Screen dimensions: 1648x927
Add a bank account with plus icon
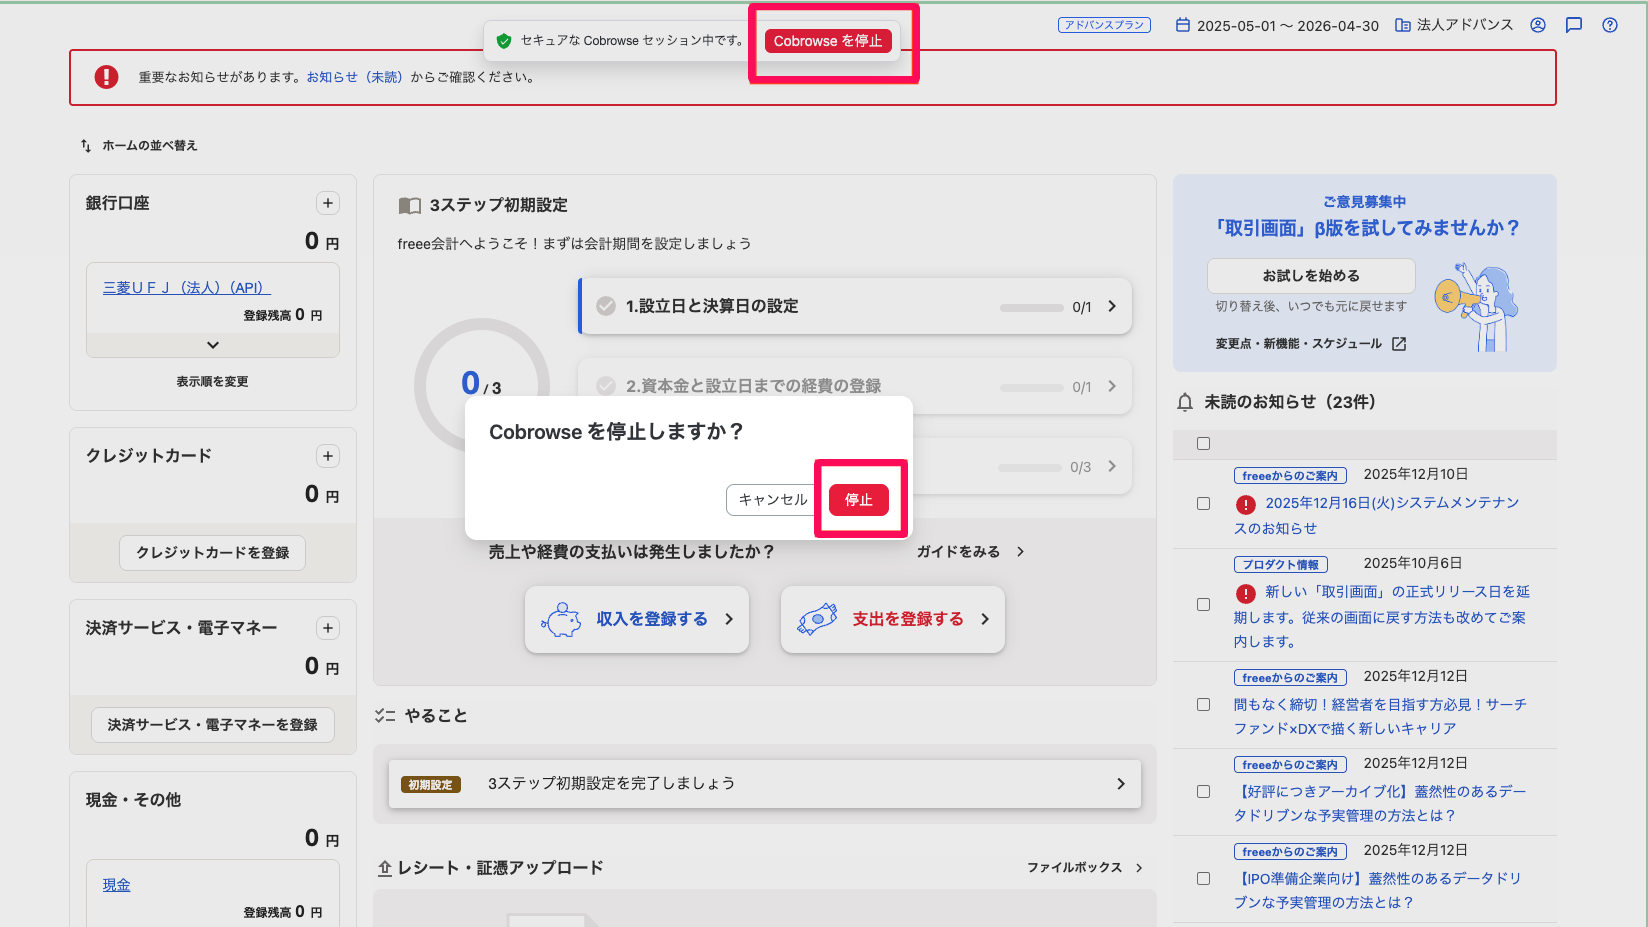tap(328, 203)
